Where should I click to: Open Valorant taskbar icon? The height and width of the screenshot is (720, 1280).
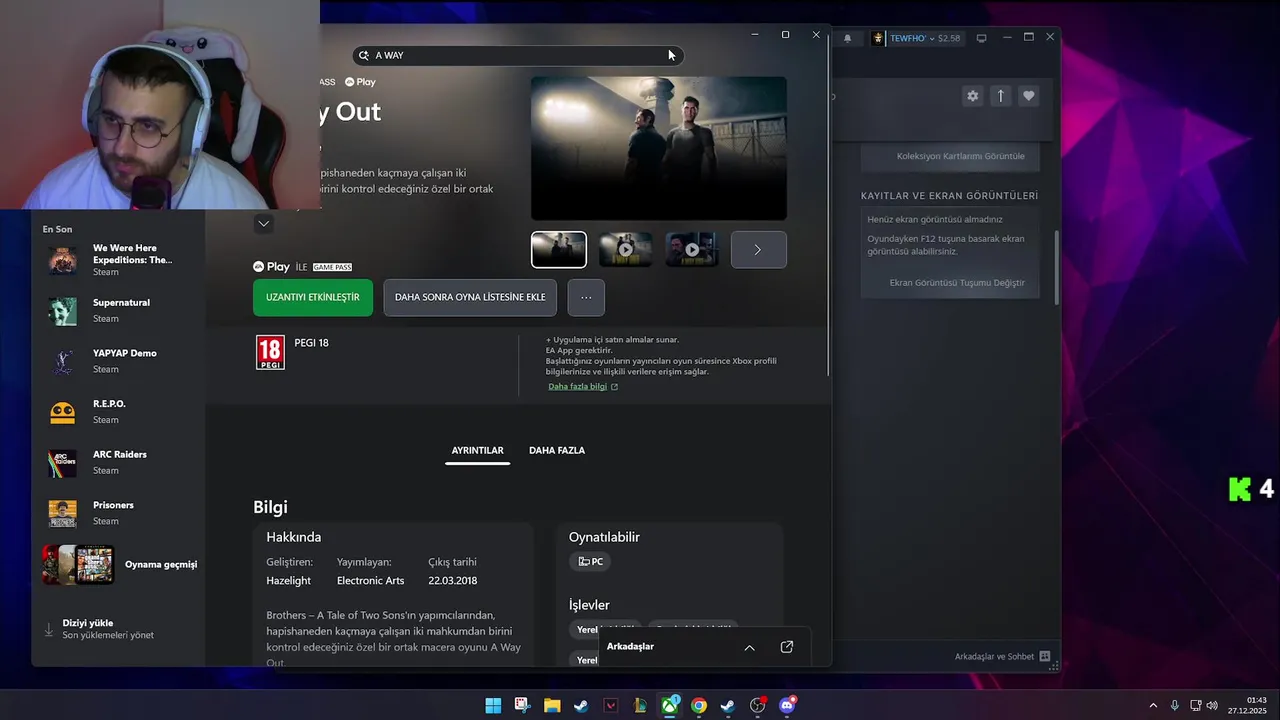611,706
